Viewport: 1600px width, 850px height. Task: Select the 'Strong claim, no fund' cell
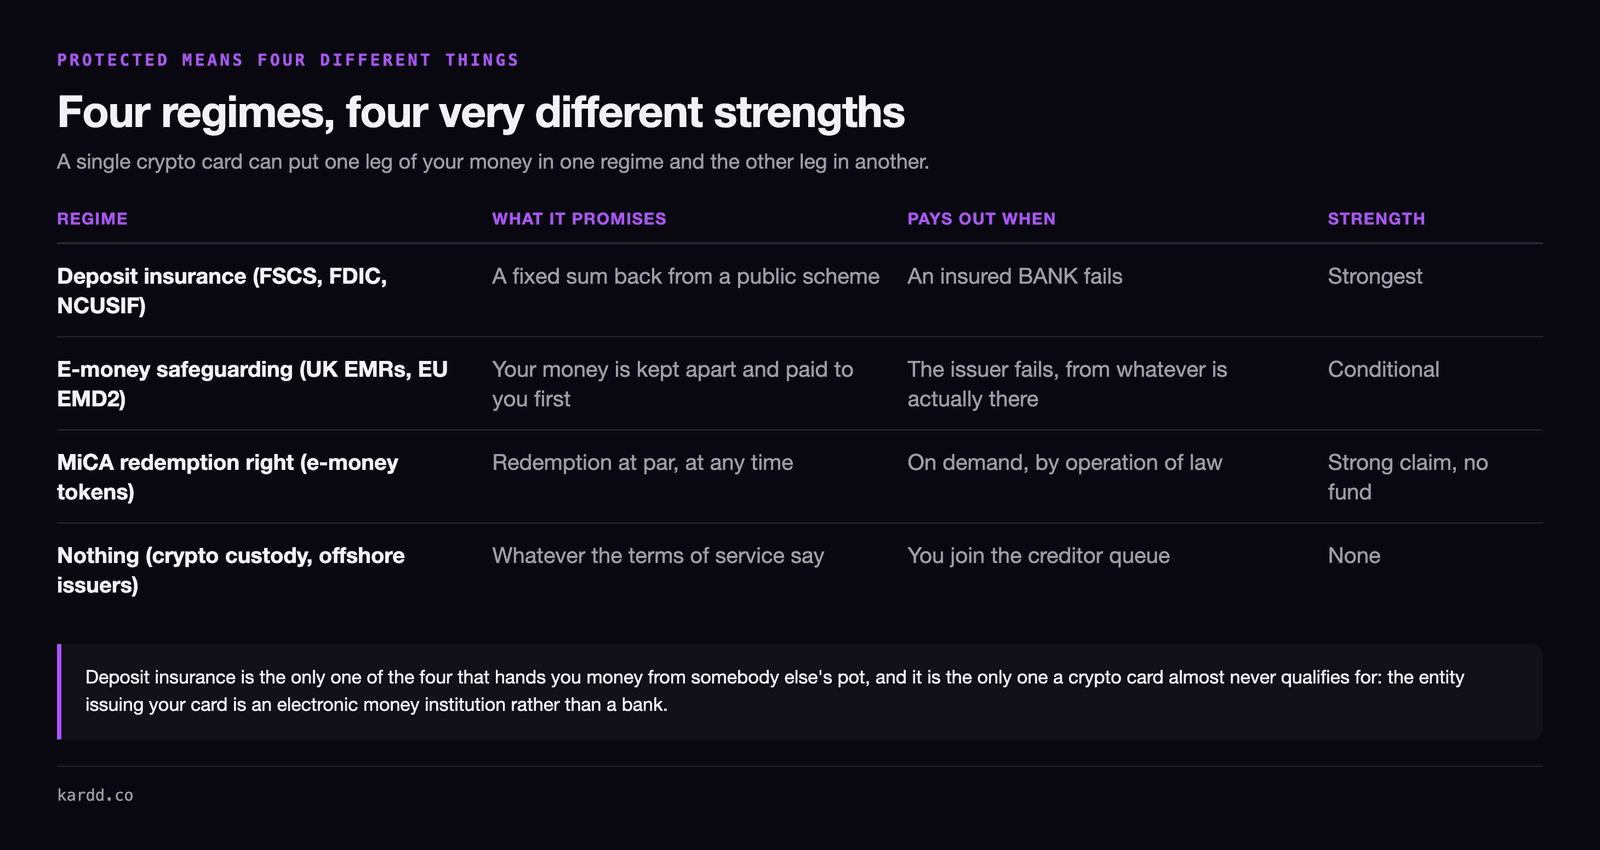pyautogui.click(x=1408, y=476)
